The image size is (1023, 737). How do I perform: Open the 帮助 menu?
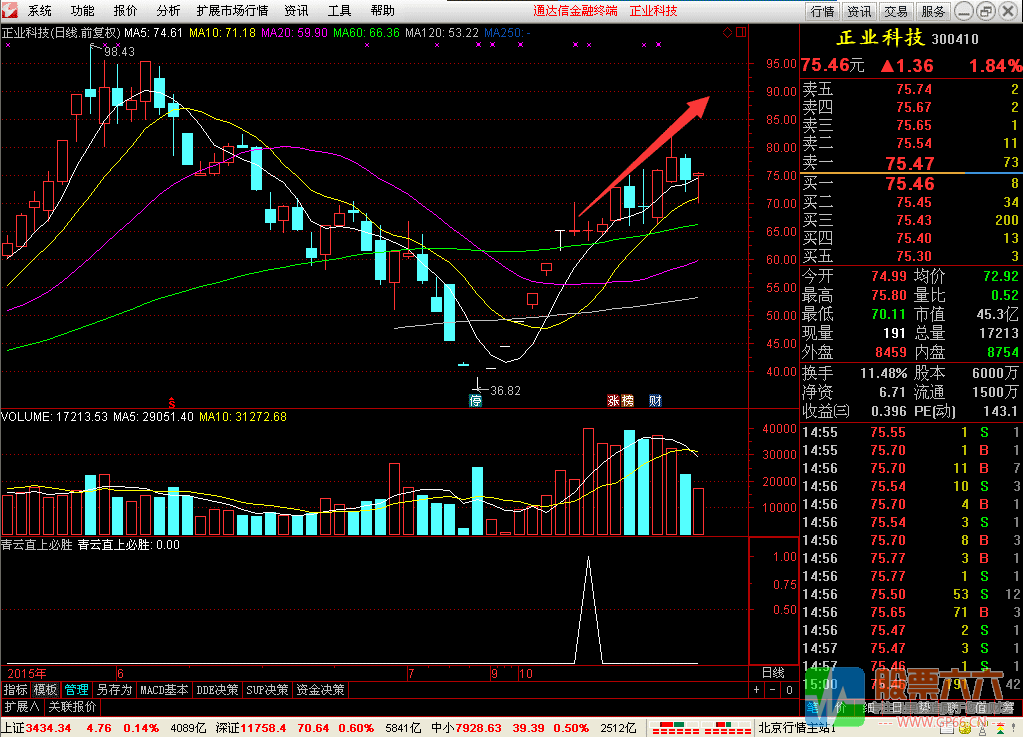pyautogui.click(x=382, y=10)
